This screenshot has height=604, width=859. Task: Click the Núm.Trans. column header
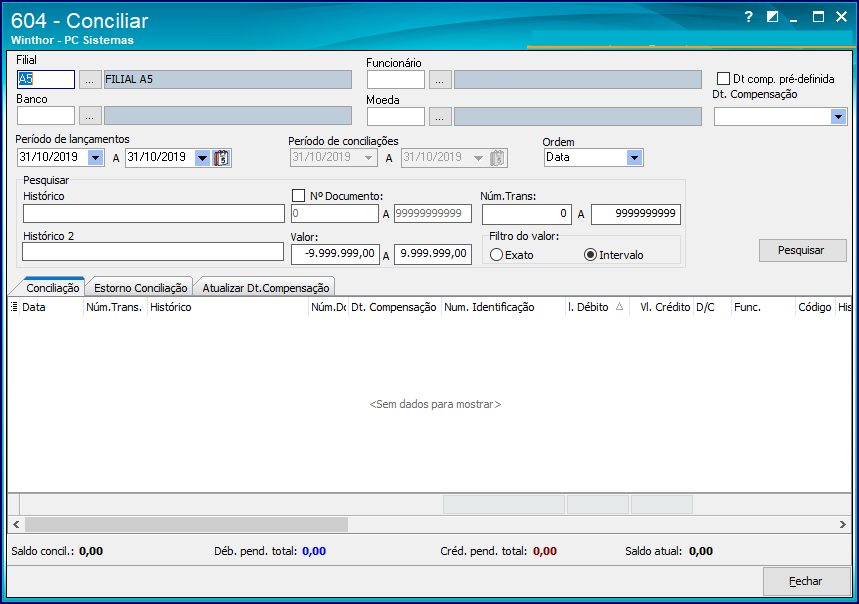pyautogui.click(x=115, y=307)
